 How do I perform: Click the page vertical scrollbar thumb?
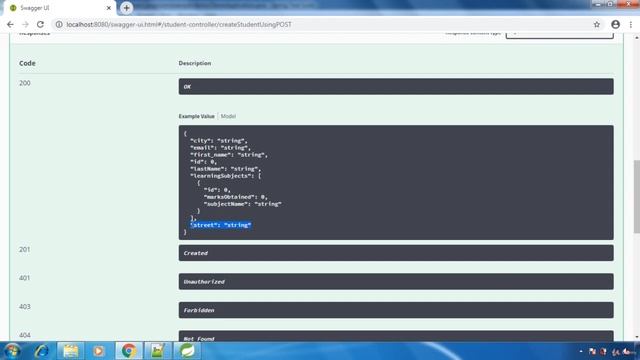click(636, 197)
